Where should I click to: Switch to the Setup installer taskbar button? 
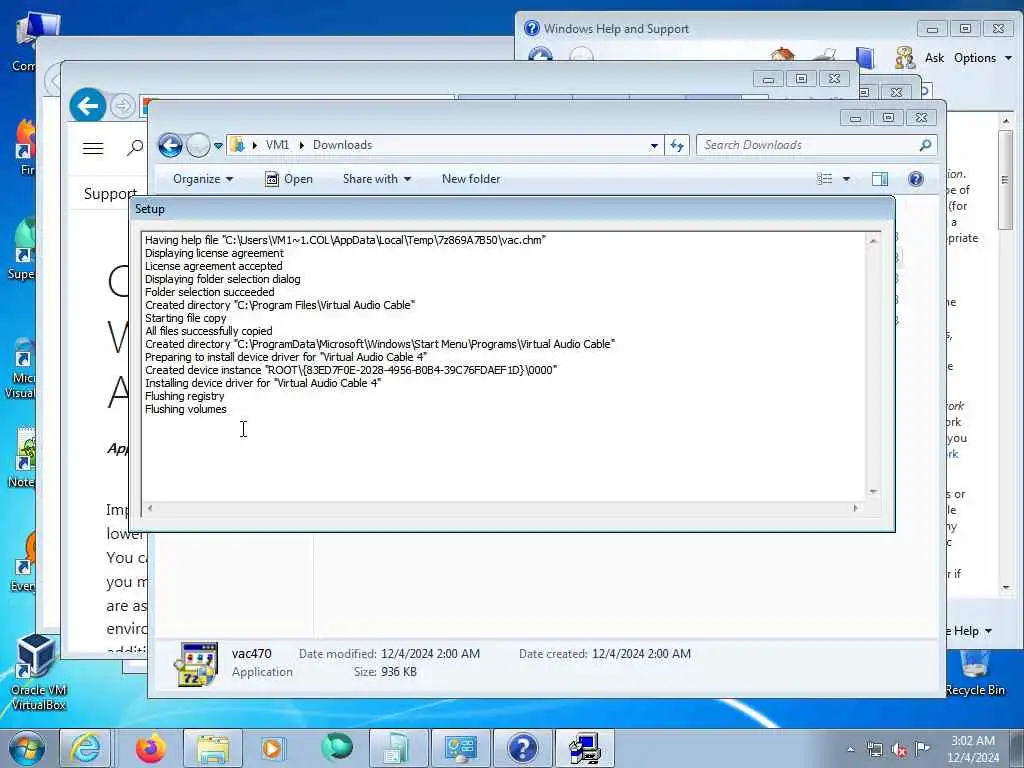click(584, 748)
